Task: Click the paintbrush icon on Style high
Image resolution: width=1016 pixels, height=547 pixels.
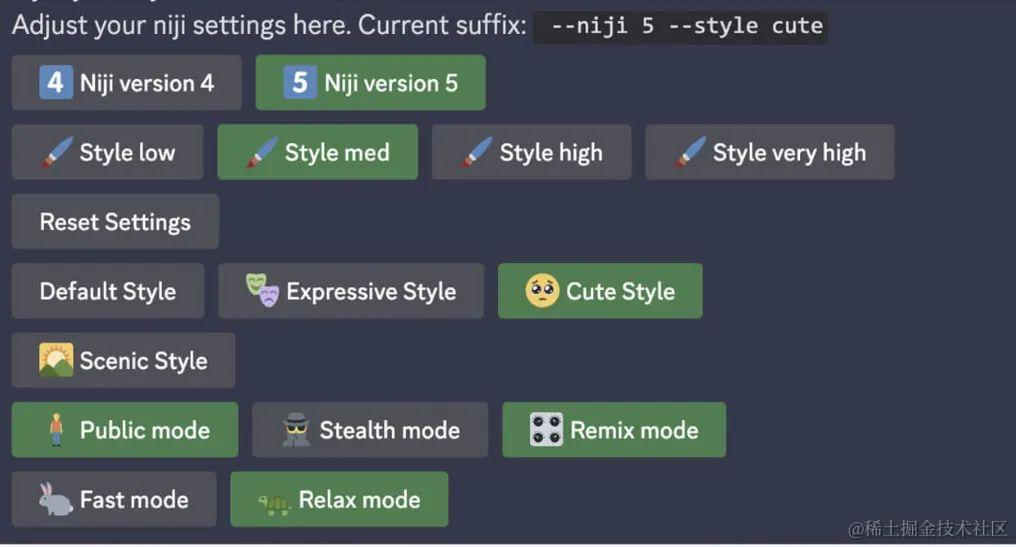Action: [476, 152]
